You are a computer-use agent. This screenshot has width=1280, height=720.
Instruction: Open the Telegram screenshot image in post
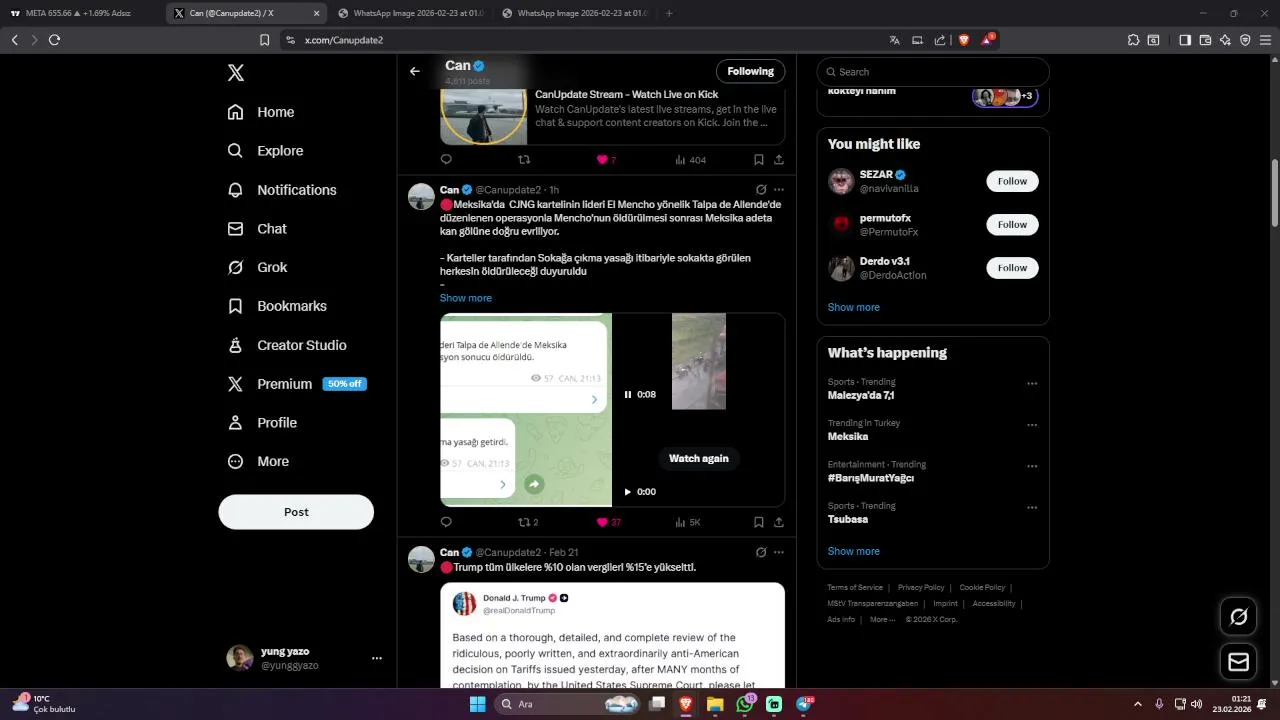[x=526, y=410]
